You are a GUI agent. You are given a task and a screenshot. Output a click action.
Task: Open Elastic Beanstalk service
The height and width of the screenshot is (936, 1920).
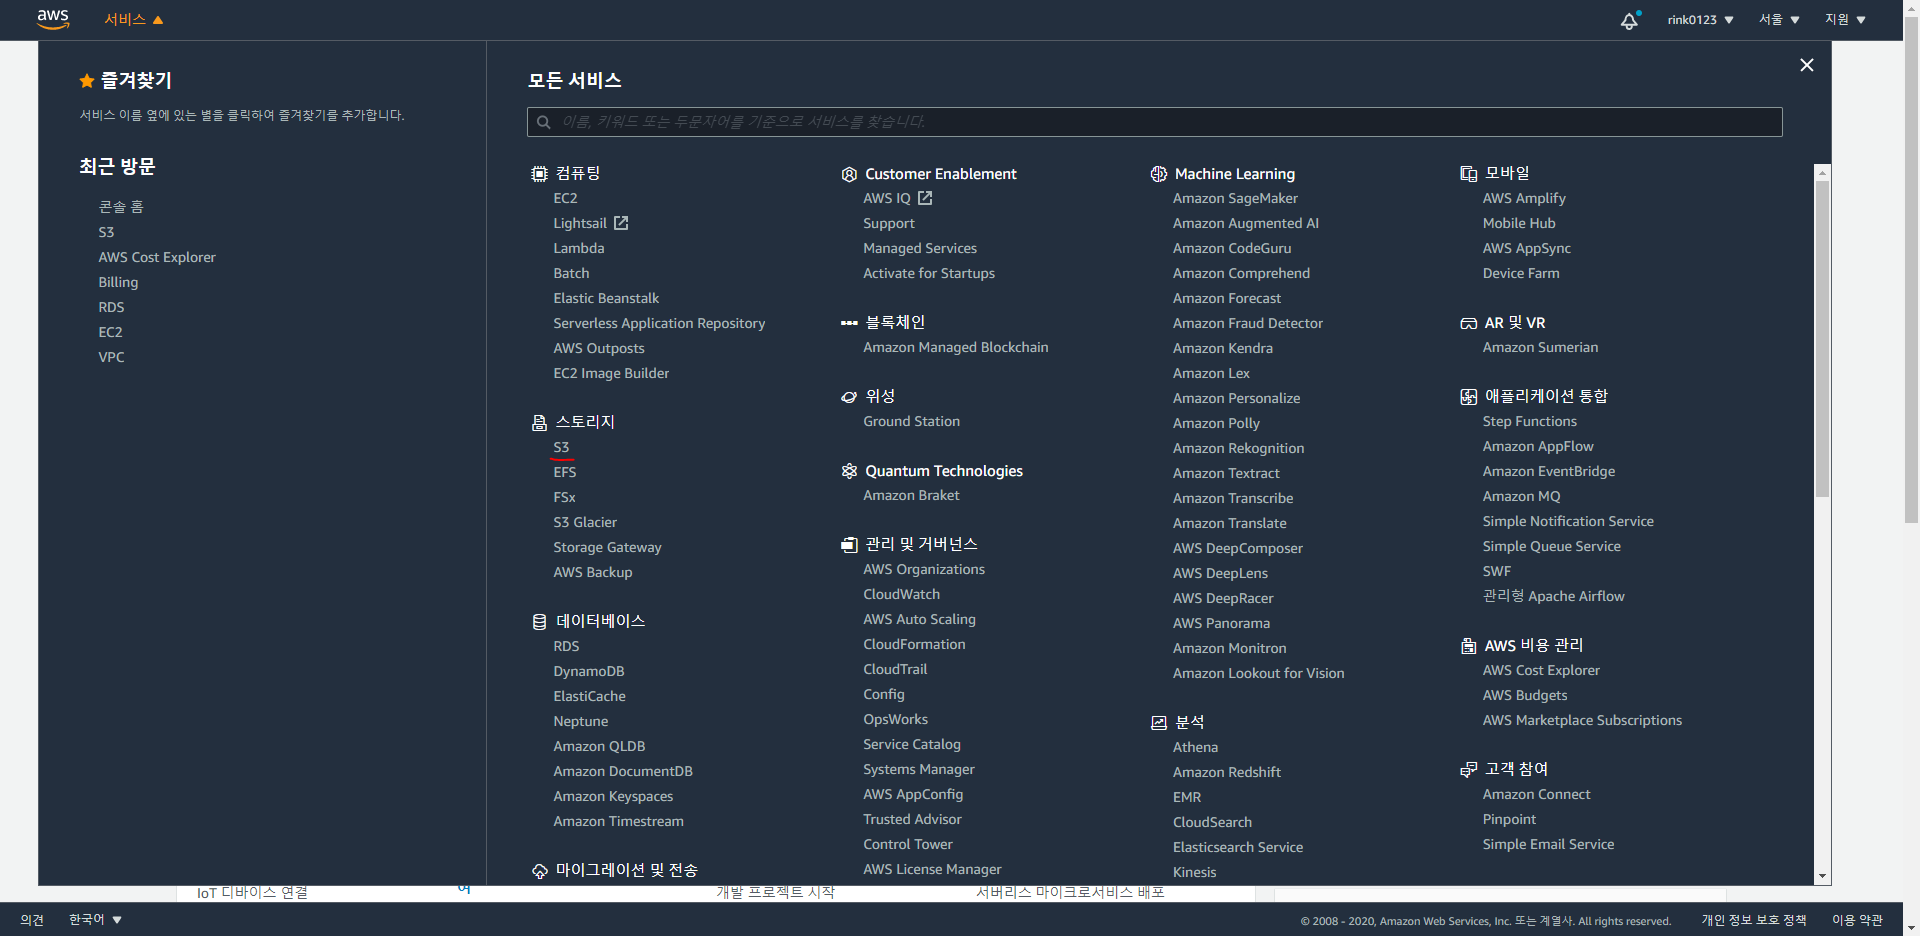606,298
